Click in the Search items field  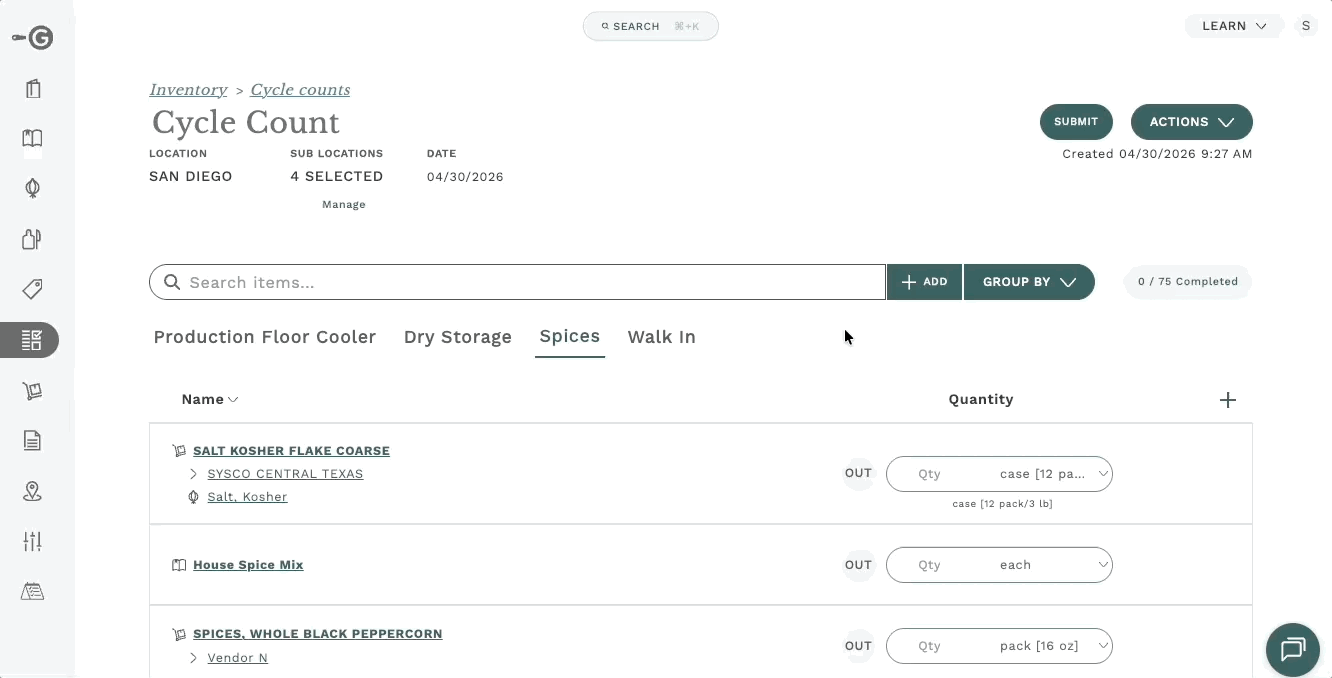(518, 282)
